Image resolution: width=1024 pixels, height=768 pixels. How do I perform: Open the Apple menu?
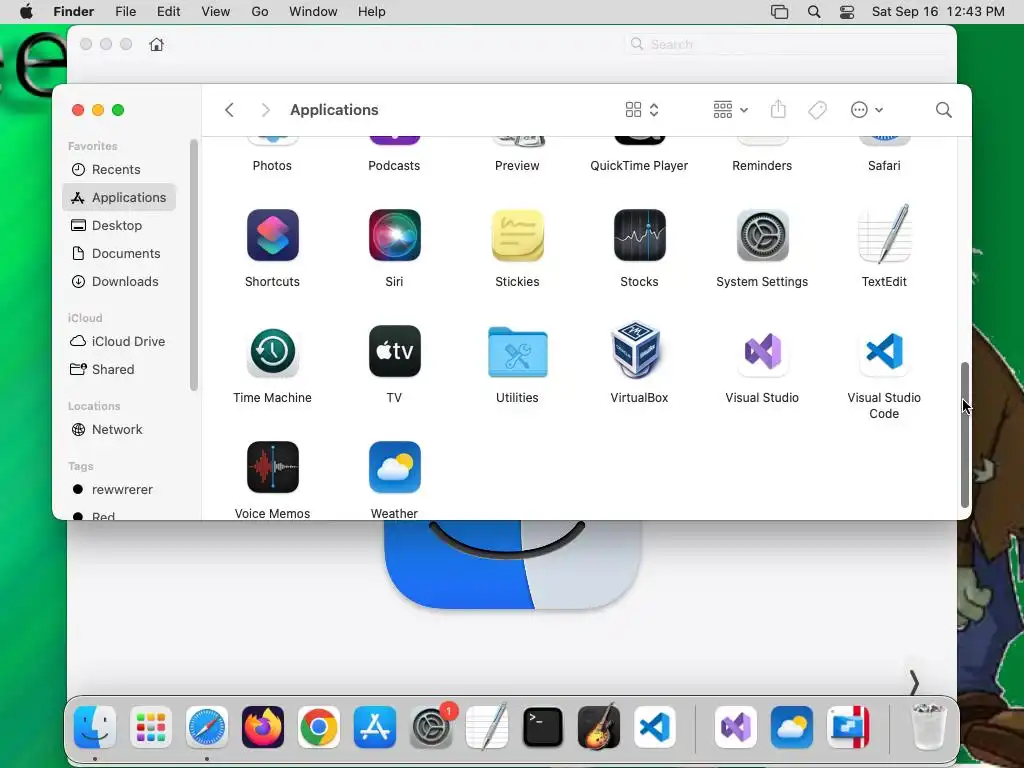(x=26, y=12)
